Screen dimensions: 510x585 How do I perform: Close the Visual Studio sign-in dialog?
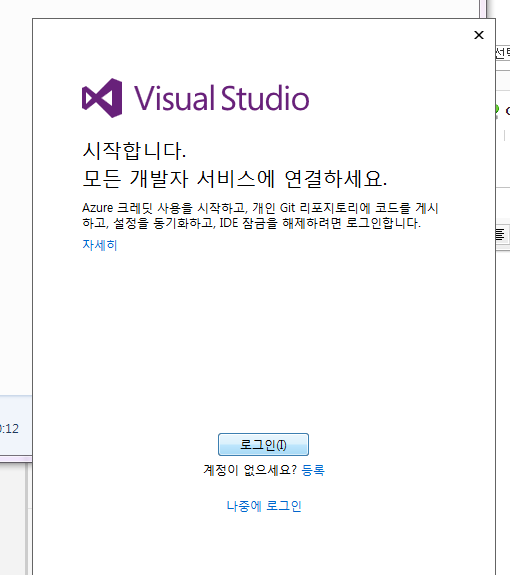479,35
